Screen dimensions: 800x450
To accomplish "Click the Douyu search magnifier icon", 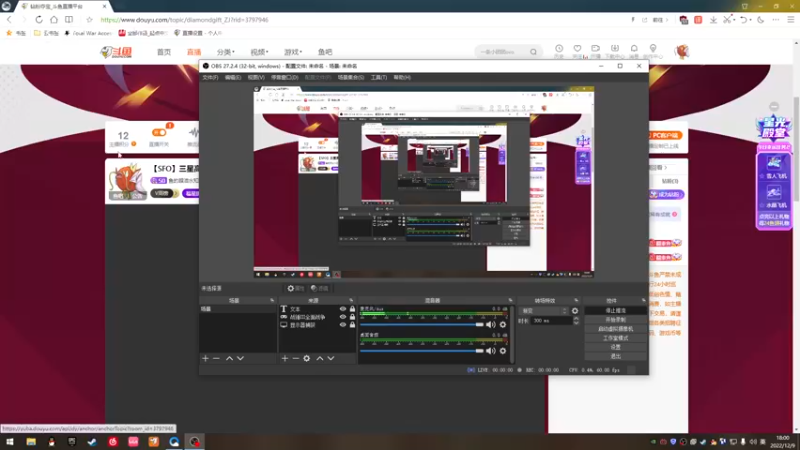I will 533,52.
